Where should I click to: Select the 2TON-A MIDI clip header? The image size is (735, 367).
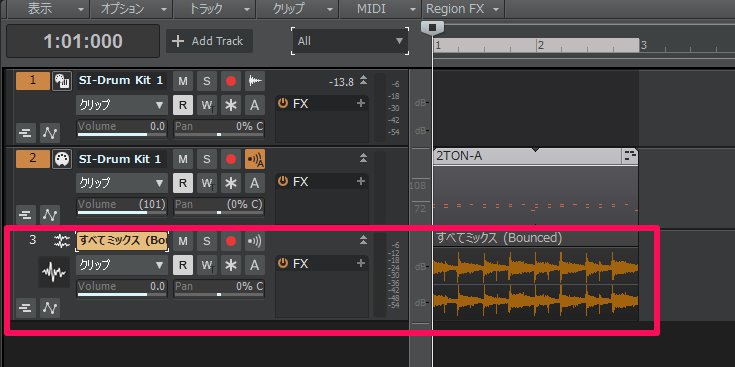click(x=527, y=157)
